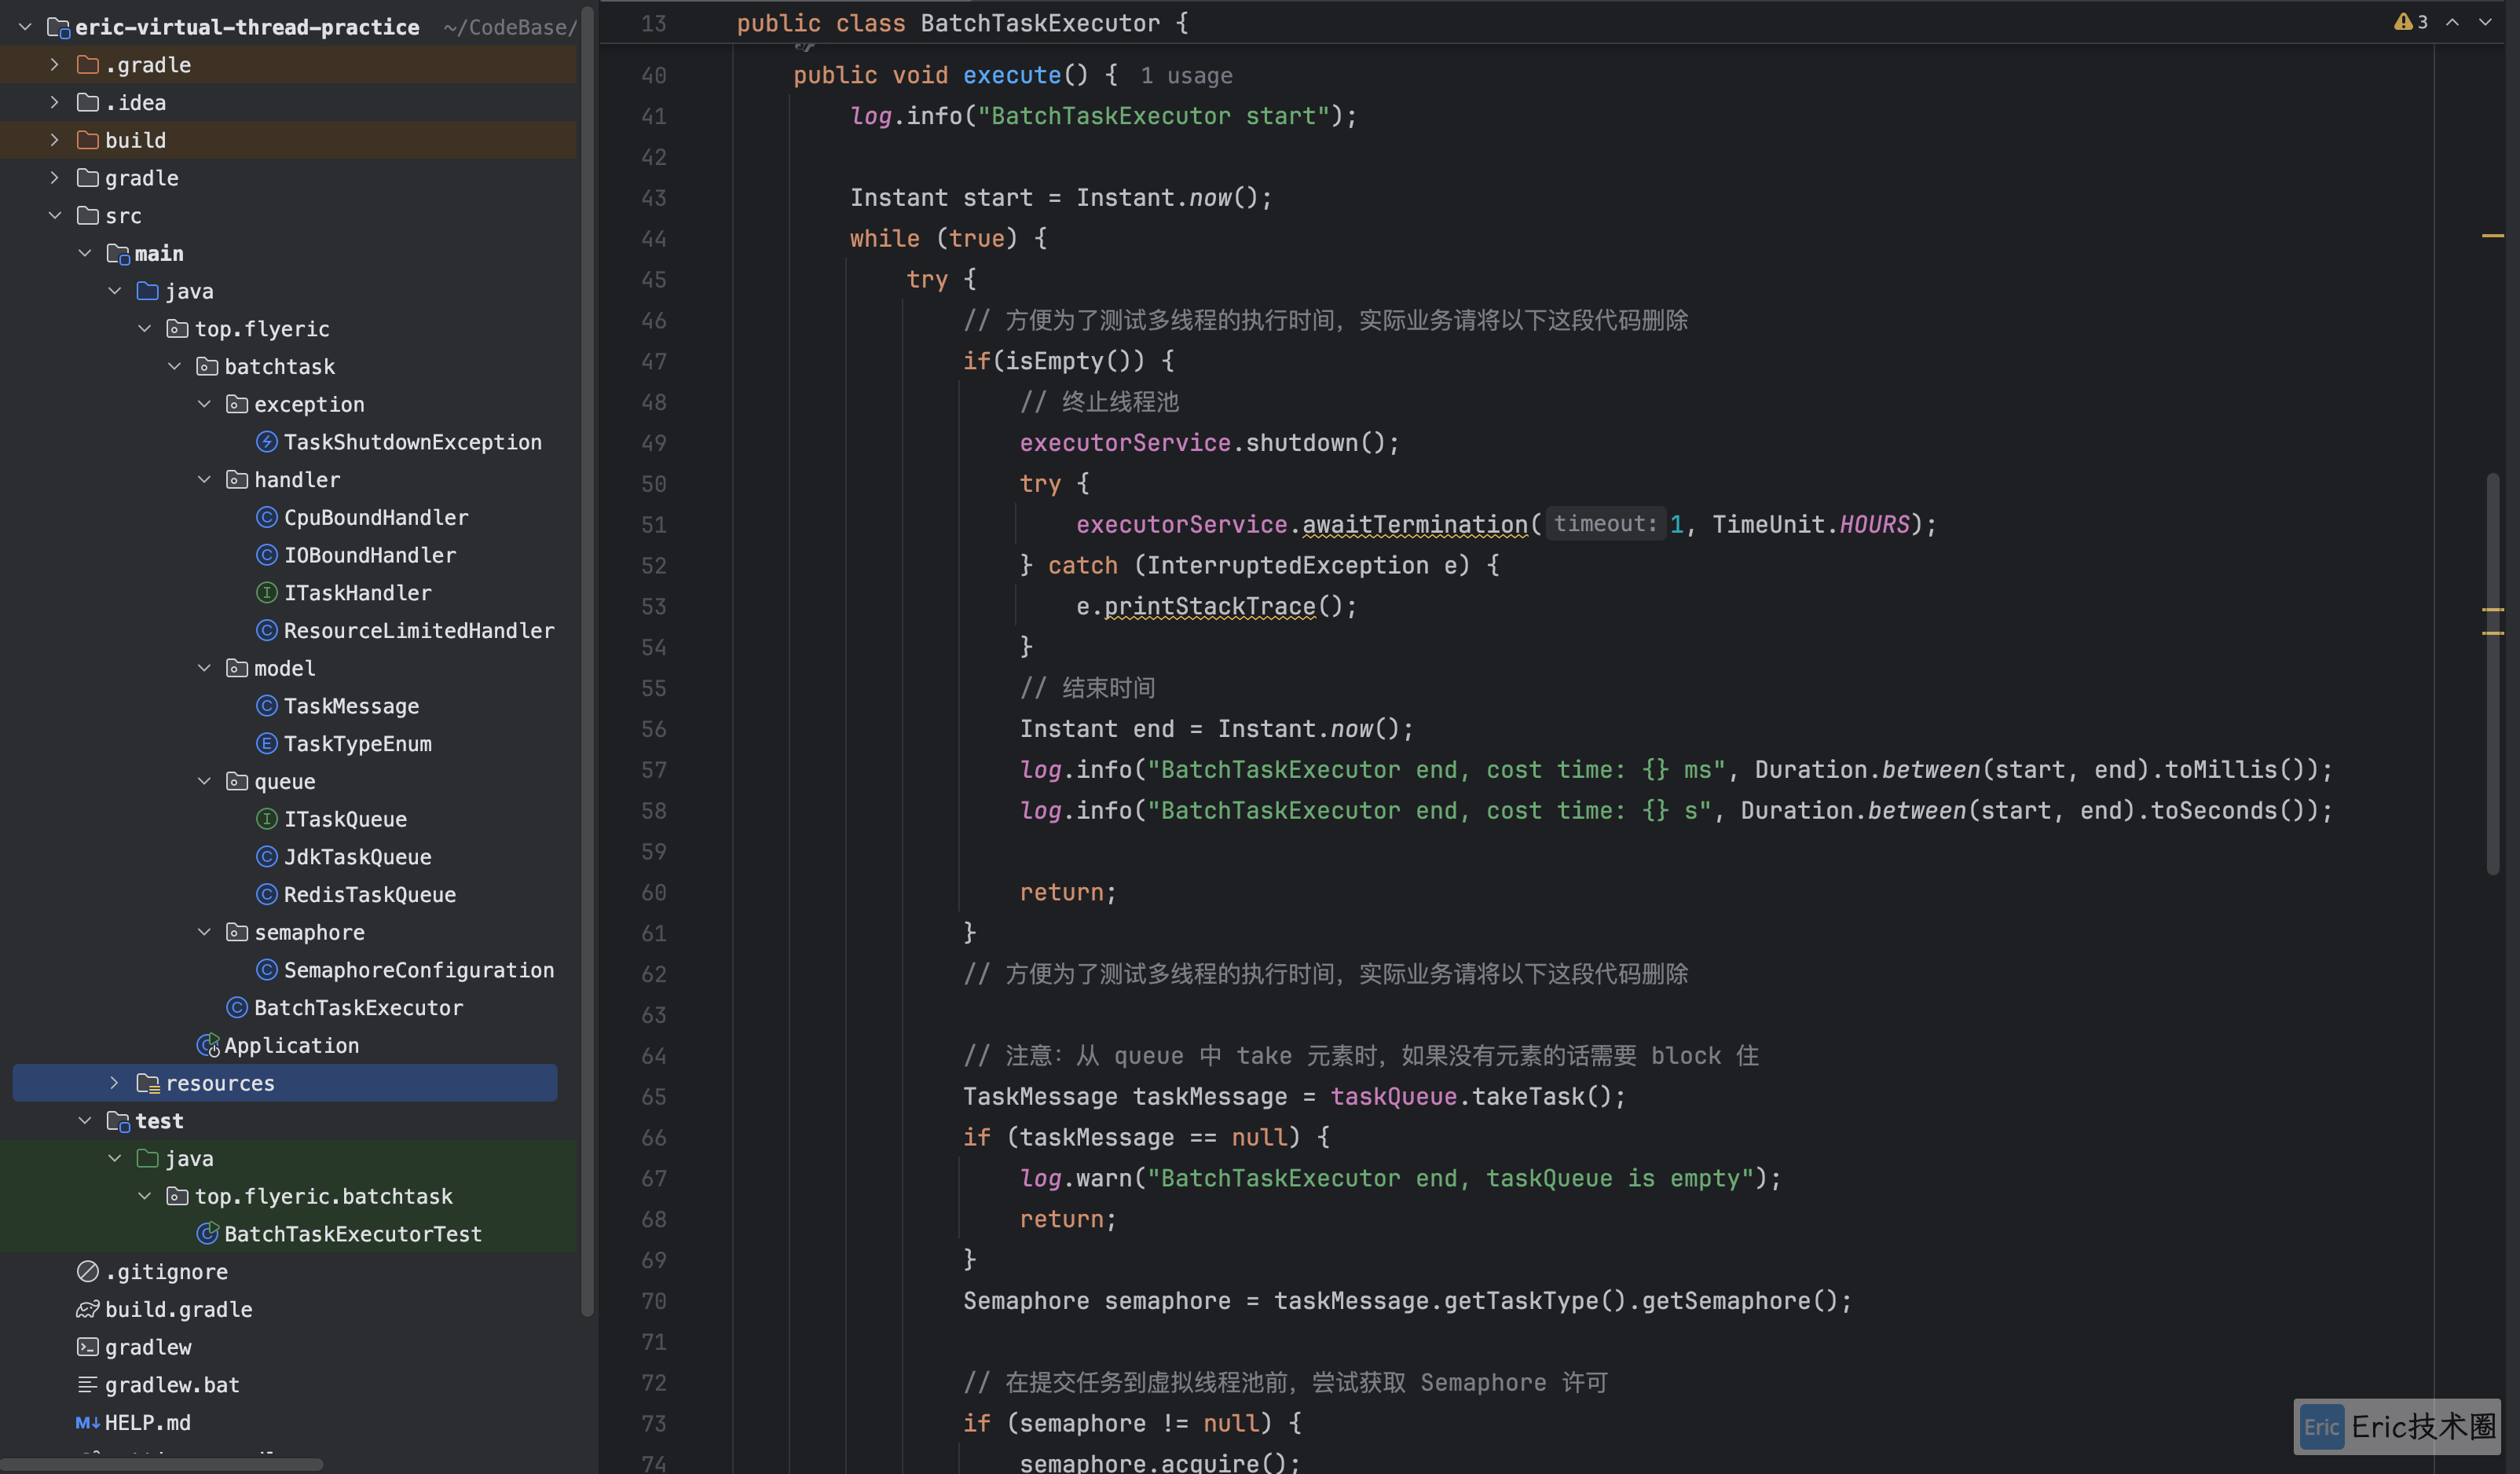Viewport: 2520px width, 1474px height.
Task: Click the project tree vertical scrollbar
Action: pos(587,660)
